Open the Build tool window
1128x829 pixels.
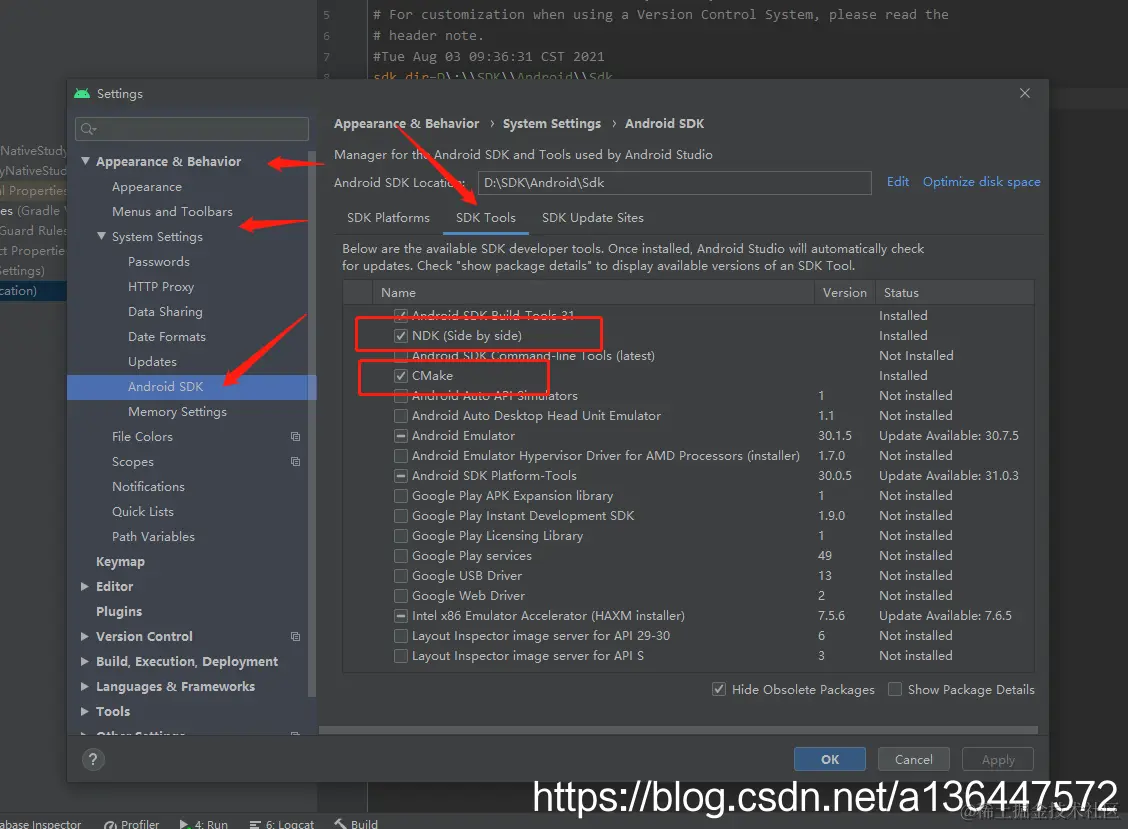(x=356, y=824)
